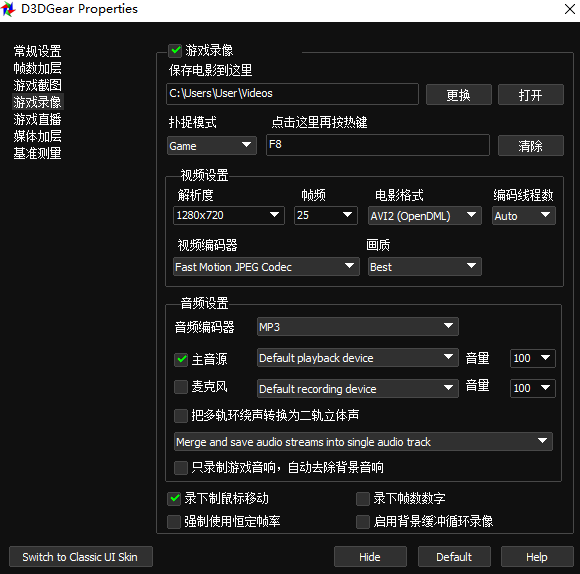Open the 画质 Best dropdown

tap(425, 266)
